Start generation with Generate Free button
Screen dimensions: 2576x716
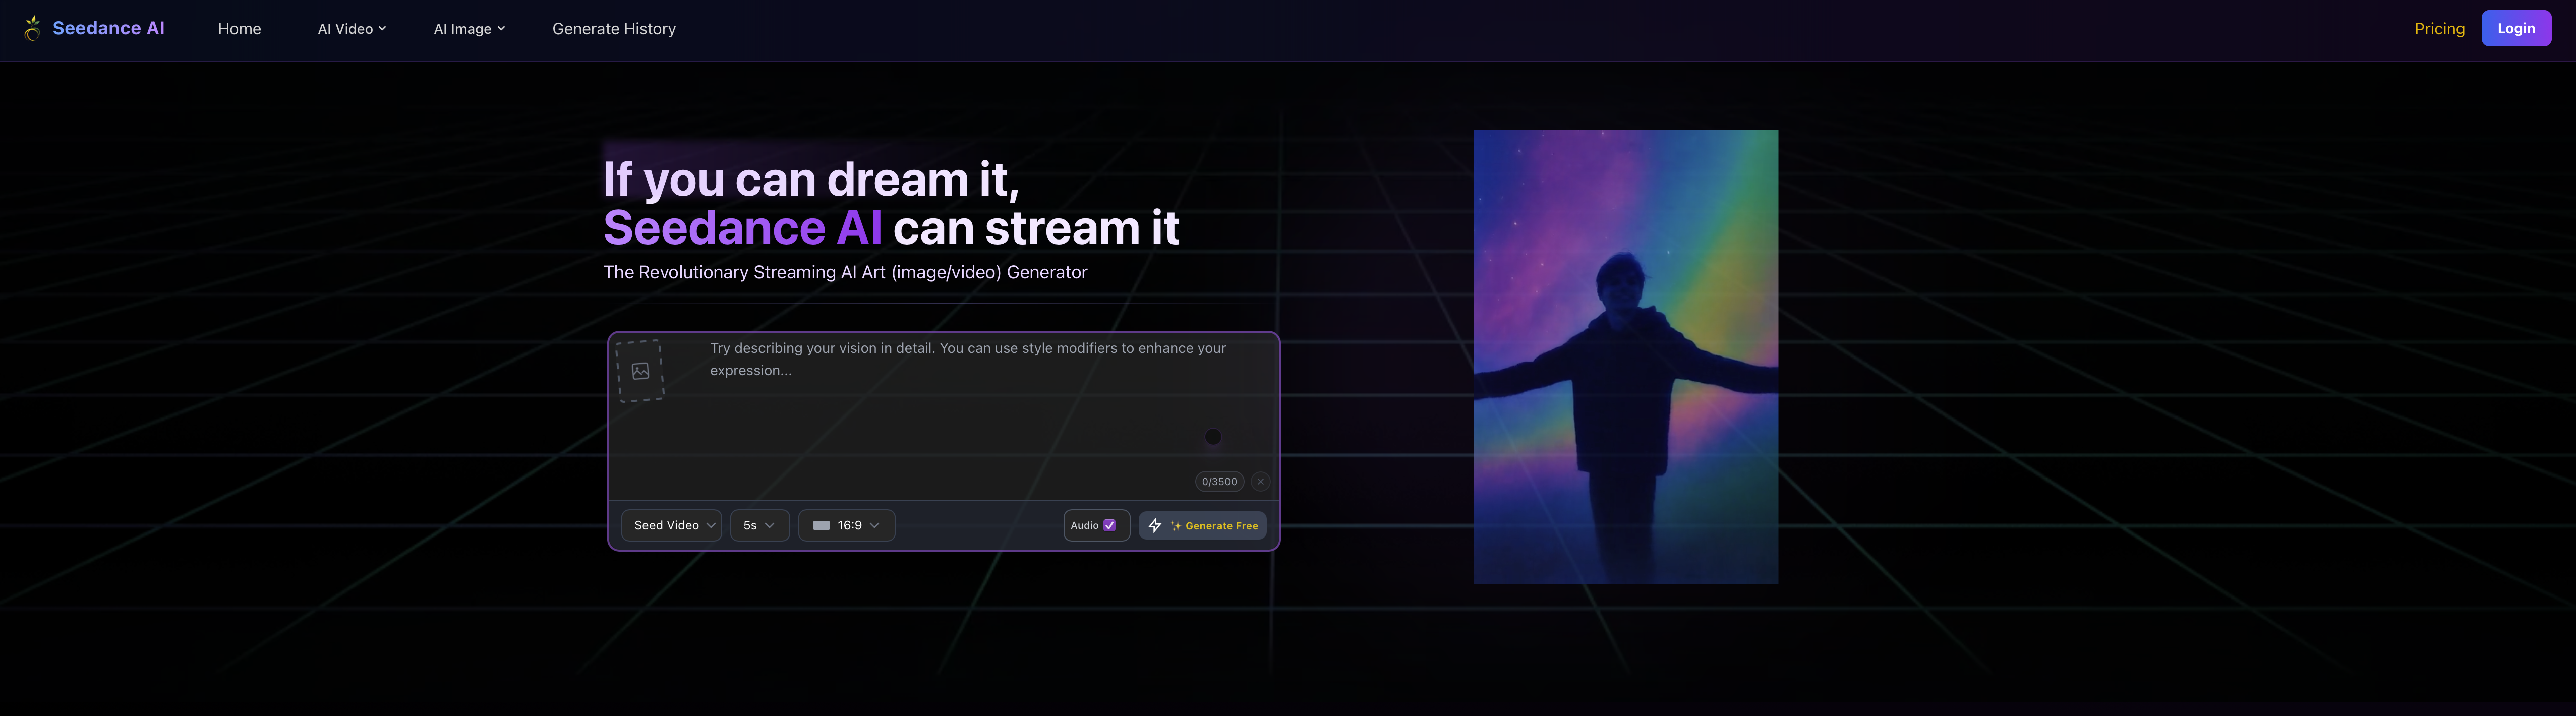point(1202,526)
